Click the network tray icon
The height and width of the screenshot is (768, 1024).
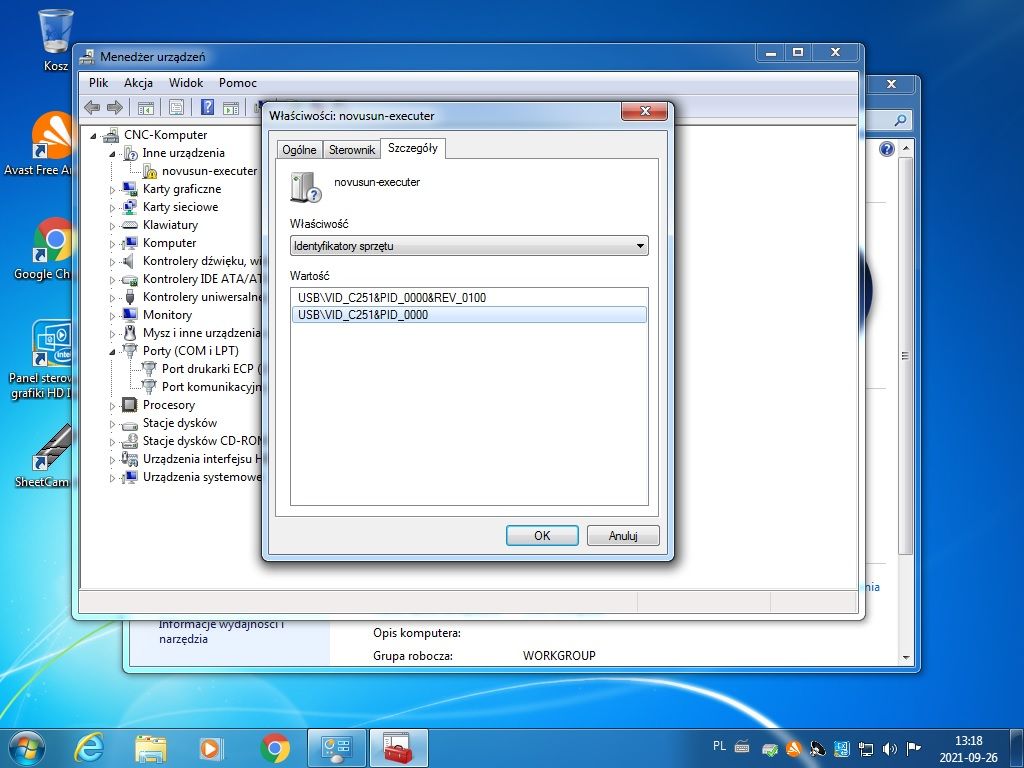(x=866, y=748)
